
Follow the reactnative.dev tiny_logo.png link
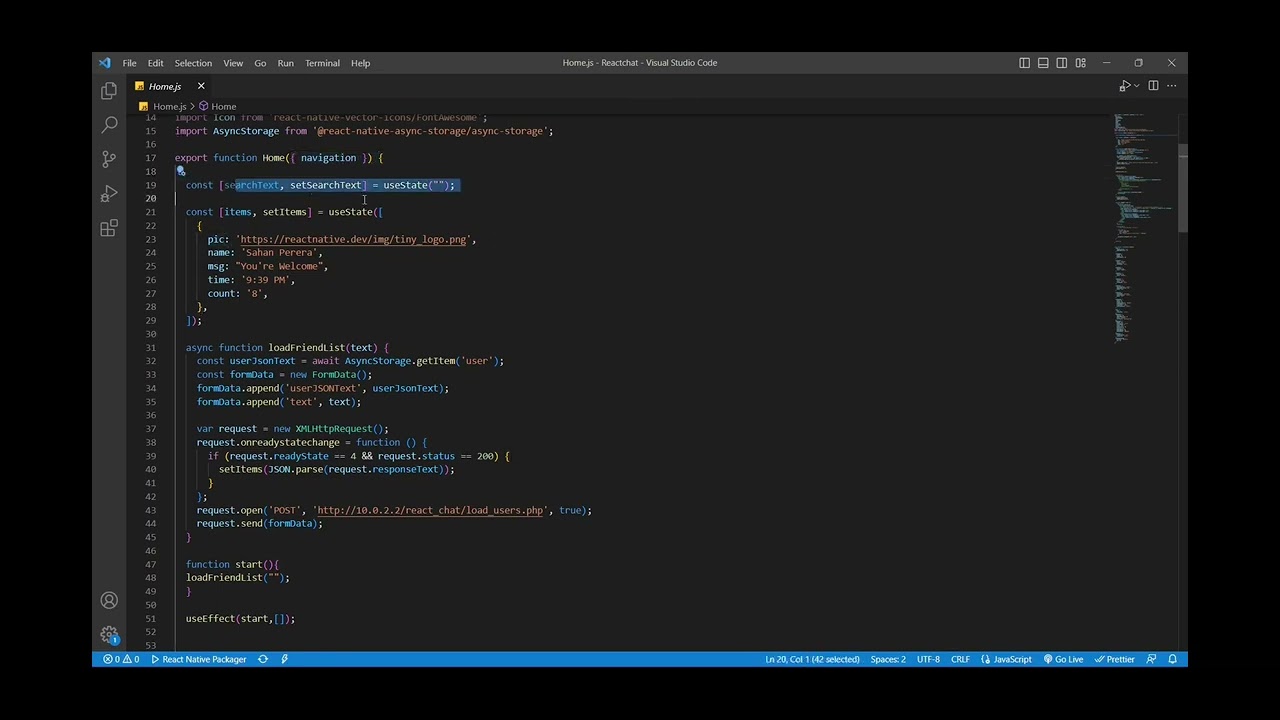coord(353,239)
